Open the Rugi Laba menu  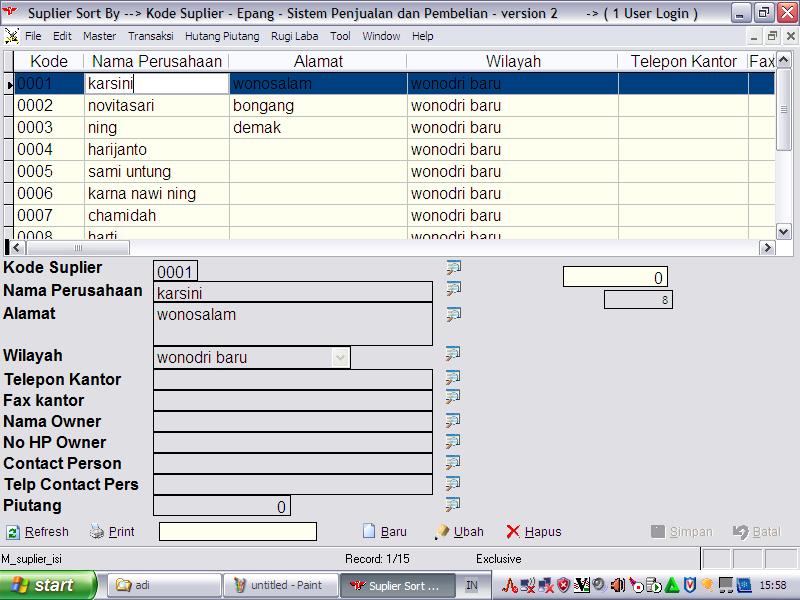(295, 36)
